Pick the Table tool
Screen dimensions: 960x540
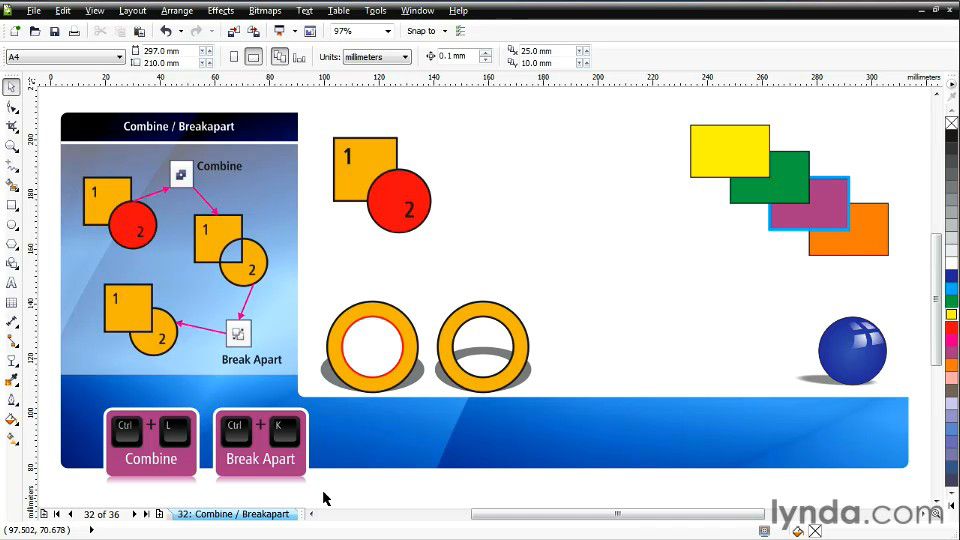pos(12,302)
